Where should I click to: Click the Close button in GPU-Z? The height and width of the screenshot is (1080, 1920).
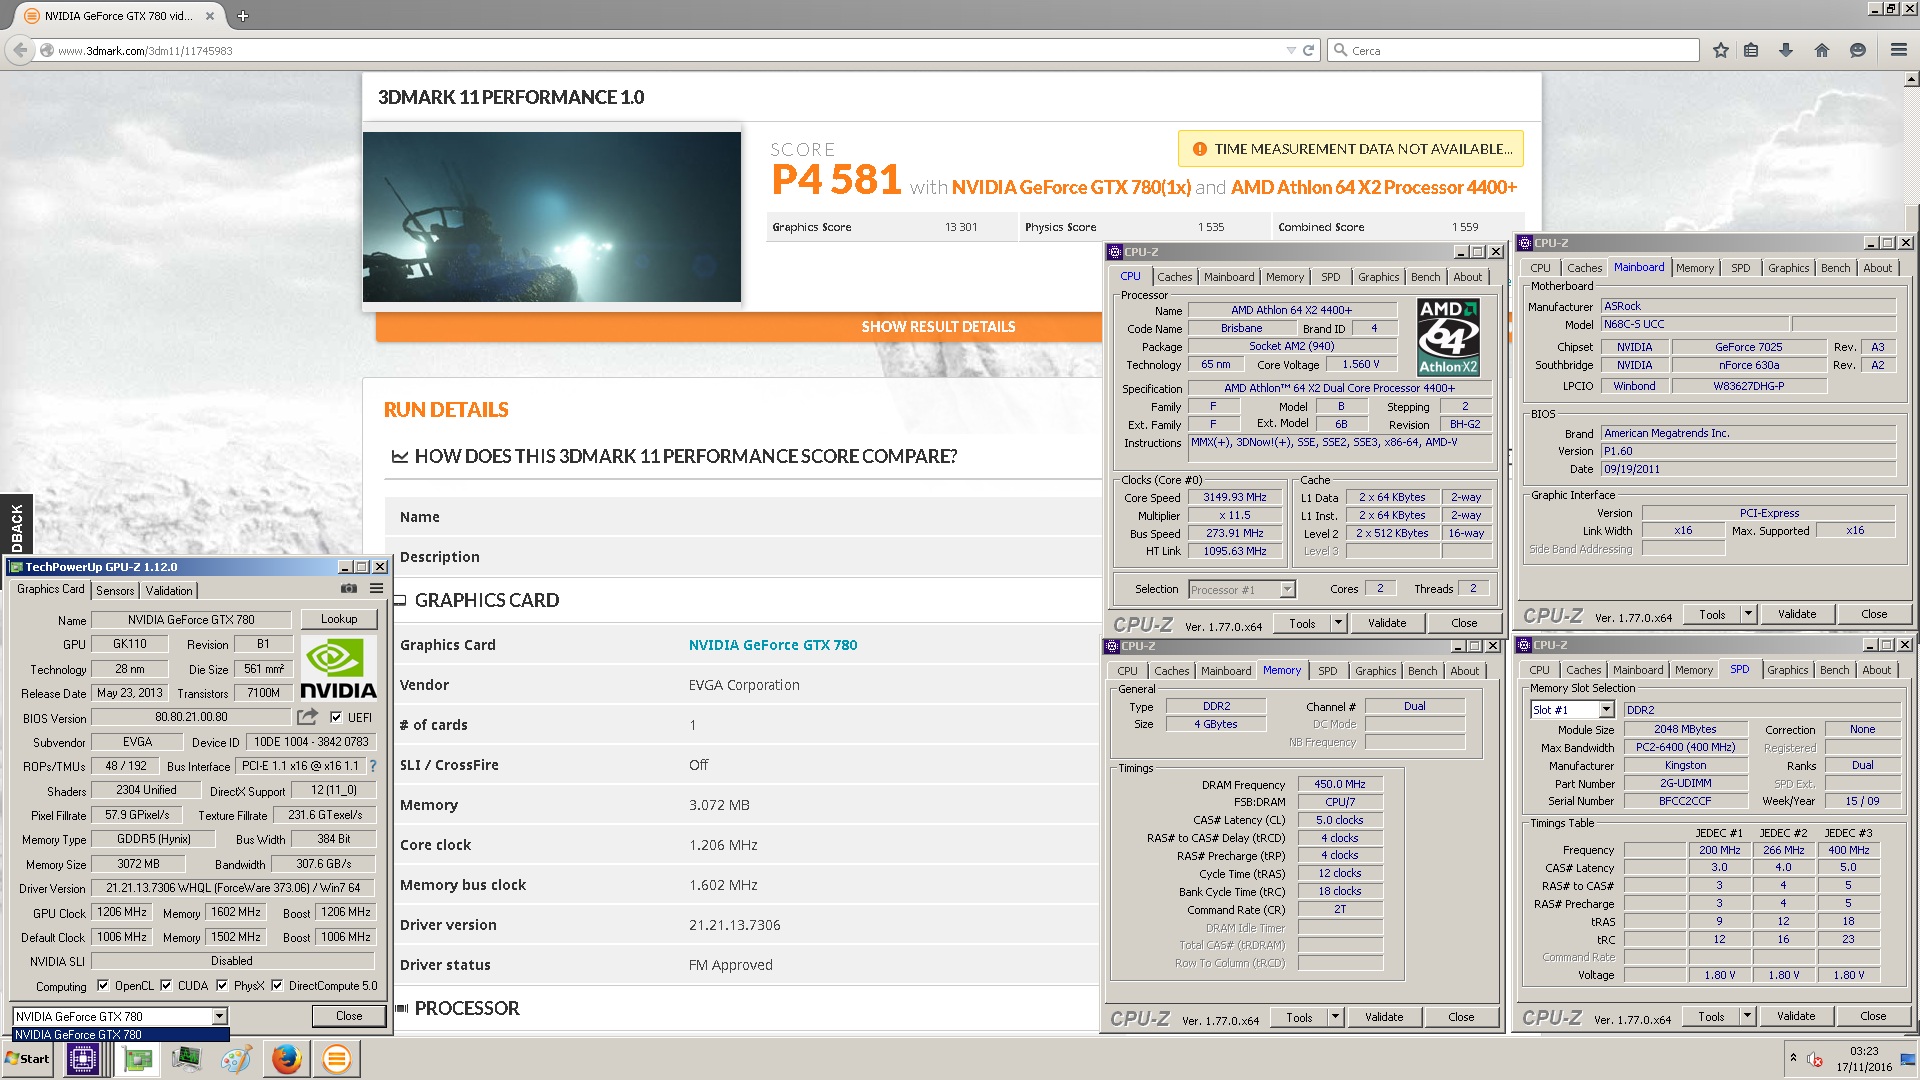coord(349,1016)
